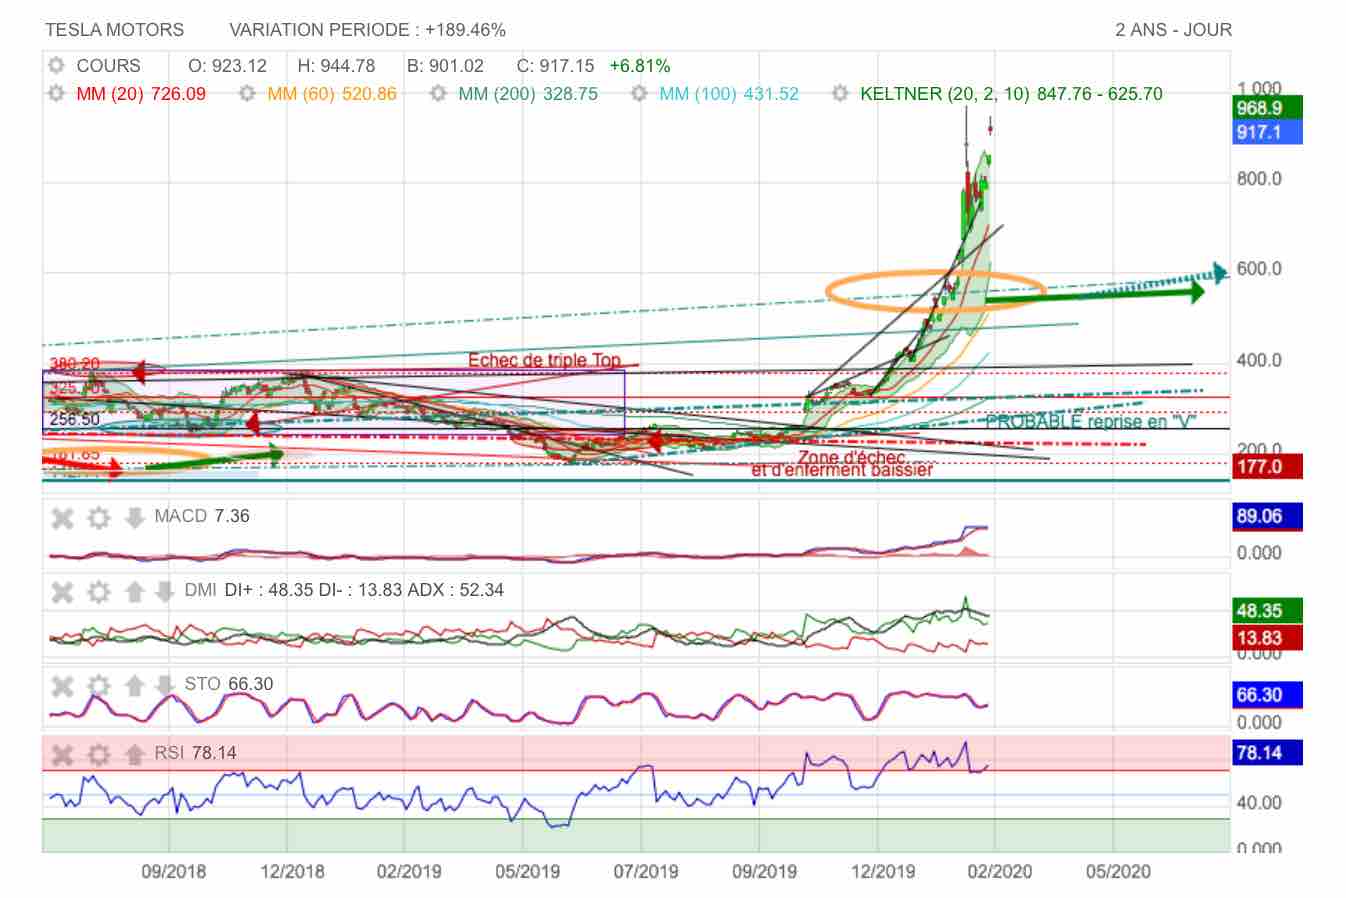Open the STO settings gear
Image resolution: width=1346 pixels, height=898 pixels.
pos(98,686)
